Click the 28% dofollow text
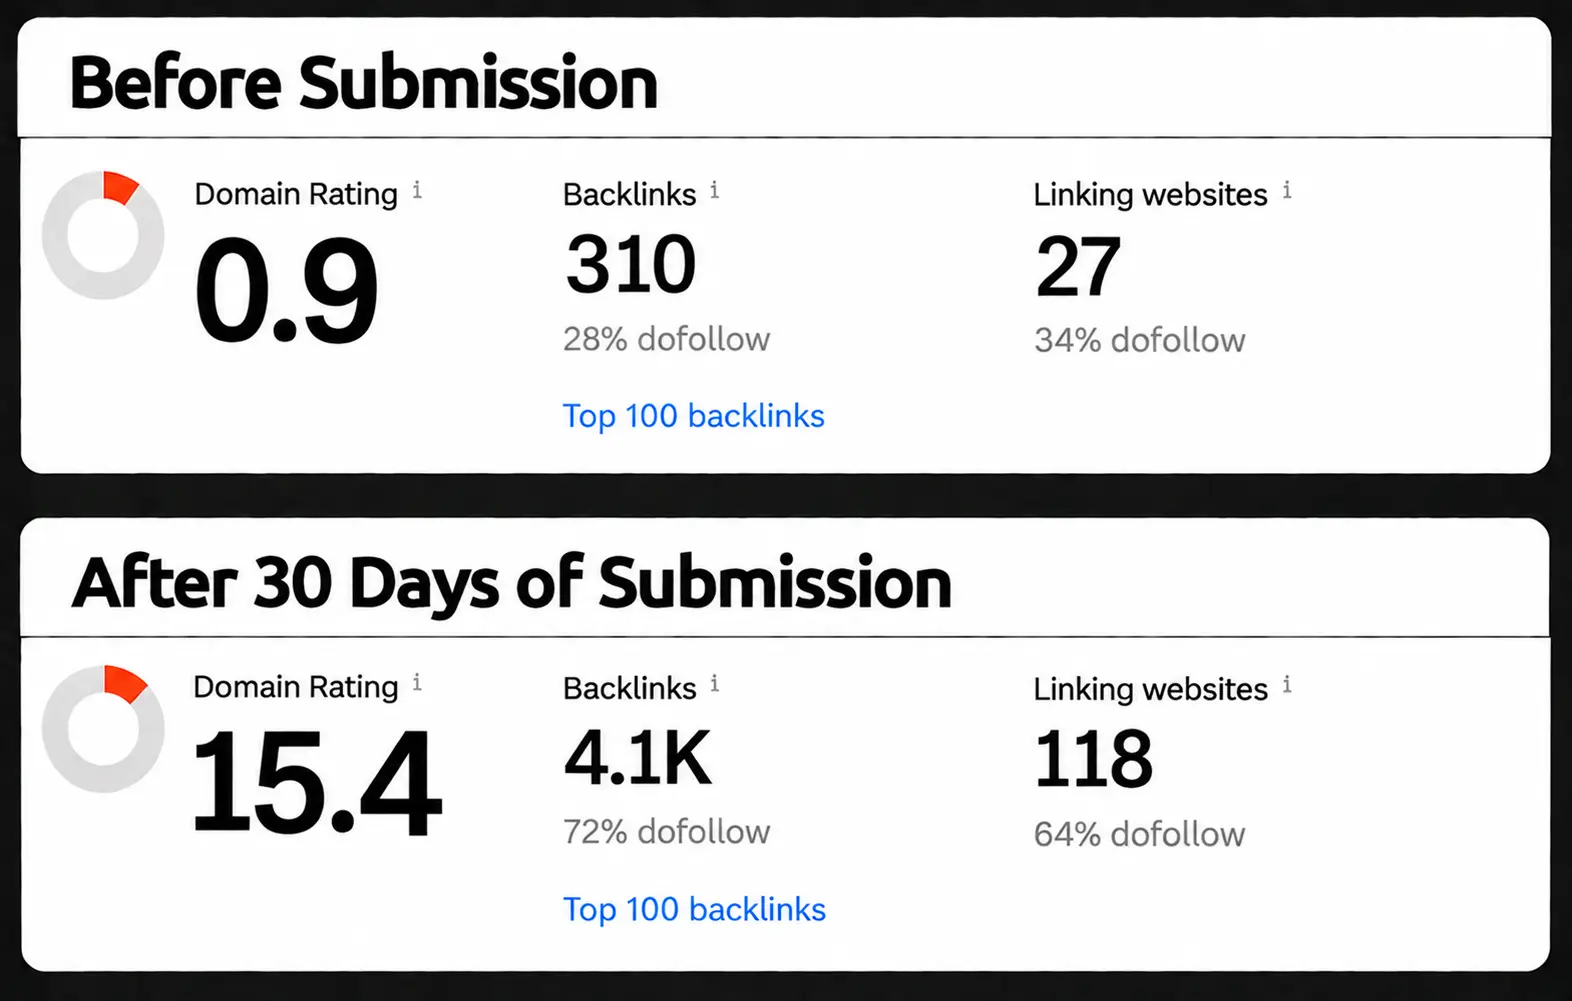Screen dimensions: 1572x1001 click(x=667, y=339)
